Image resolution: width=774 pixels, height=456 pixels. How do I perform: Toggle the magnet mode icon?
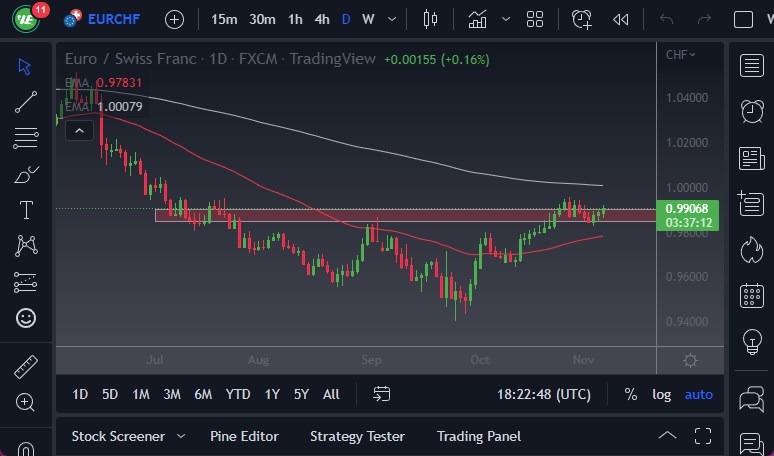point(26,449)
